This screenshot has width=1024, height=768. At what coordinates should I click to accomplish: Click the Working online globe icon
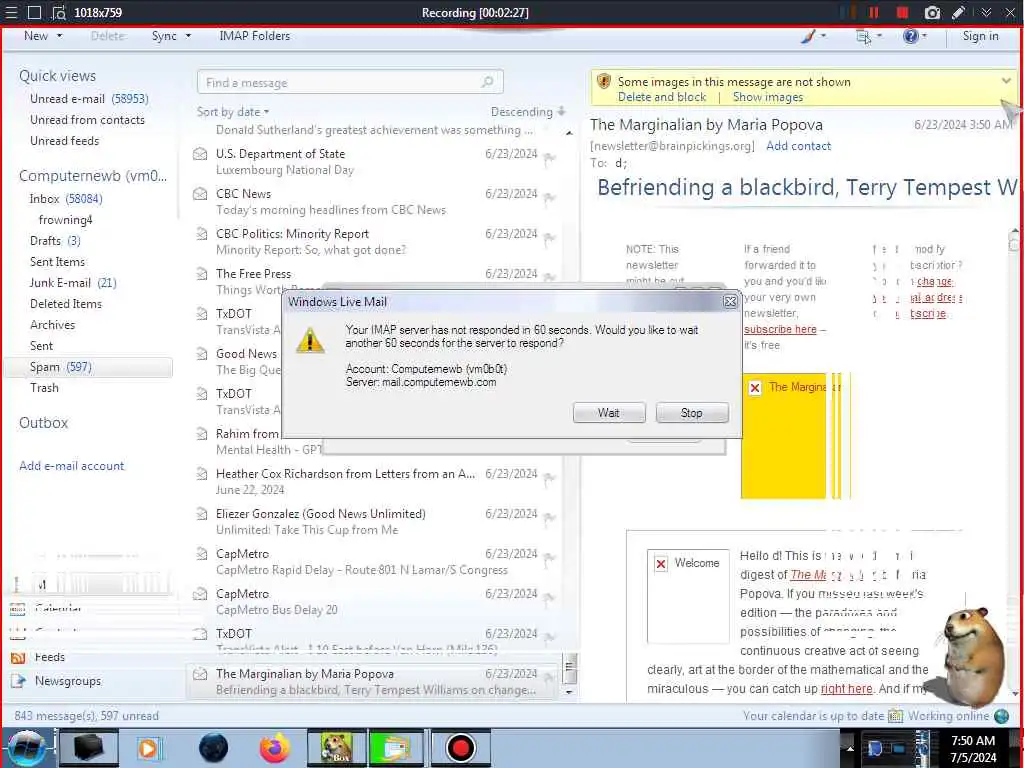pos(1001,716)
